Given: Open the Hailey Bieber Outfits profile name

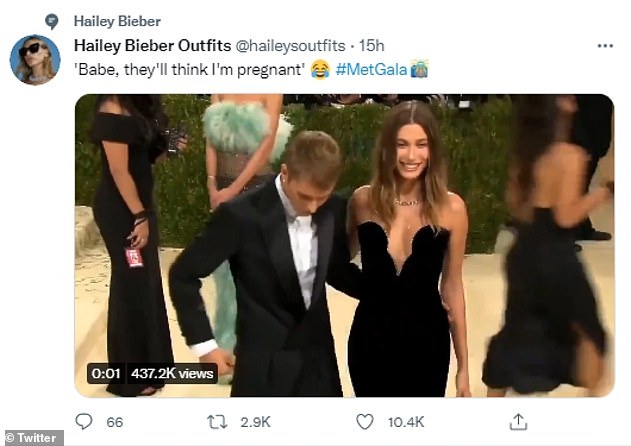Looking at the screenshot, I should (x=151, y=46).
